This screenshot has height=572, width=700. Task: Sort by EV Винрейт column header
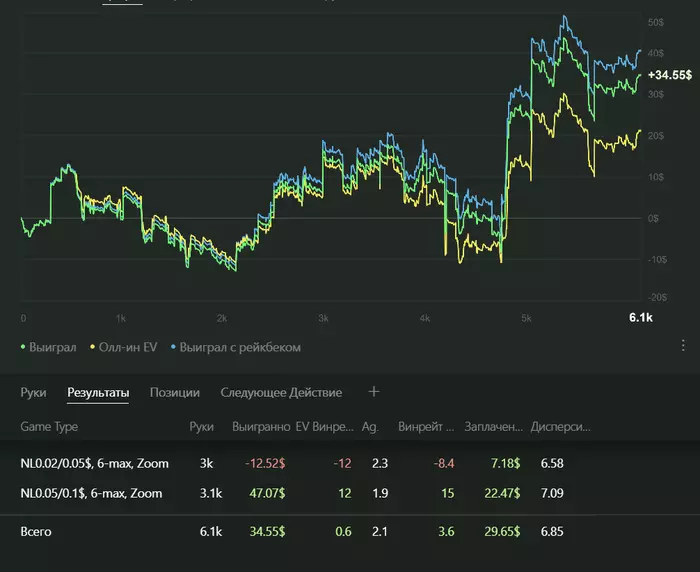[323, 427]
